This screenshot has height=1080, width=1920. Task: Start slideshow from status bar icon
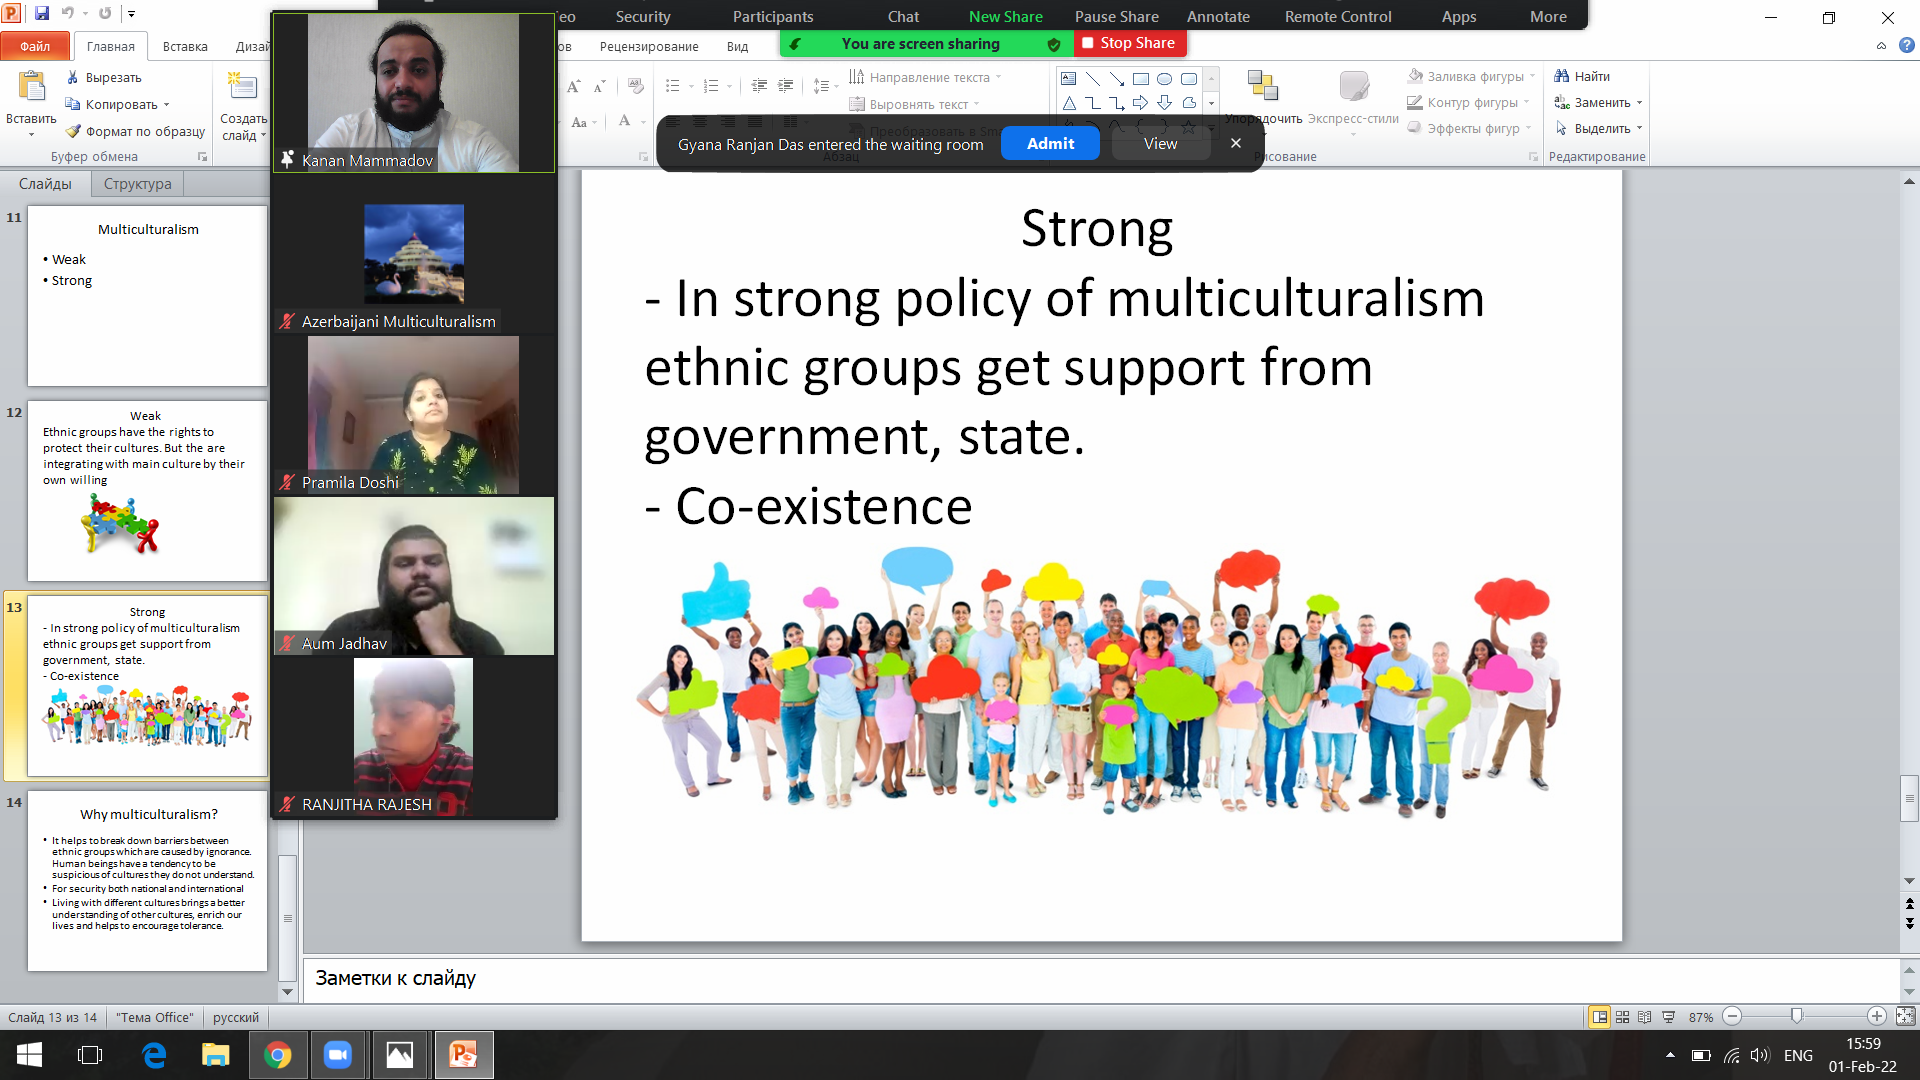pos(1668,1017)
